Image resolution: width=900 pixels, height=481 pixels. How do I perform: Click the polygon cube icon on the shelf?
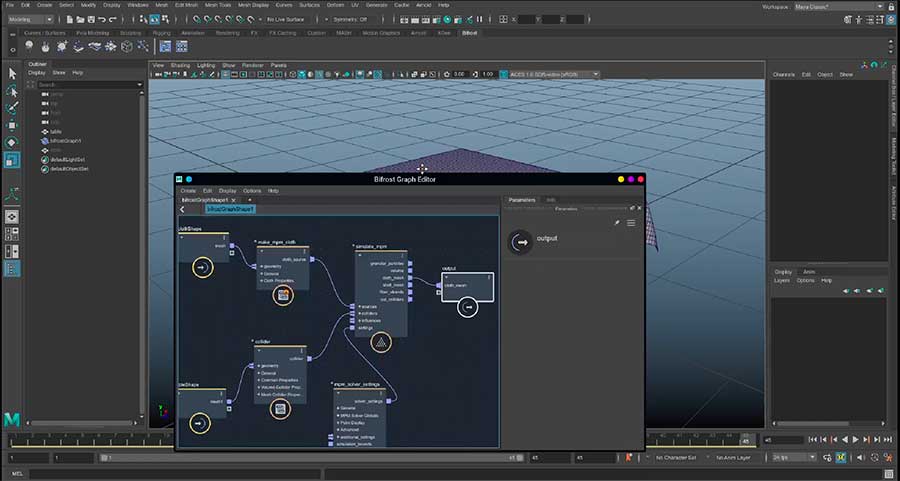click(127, 46)
